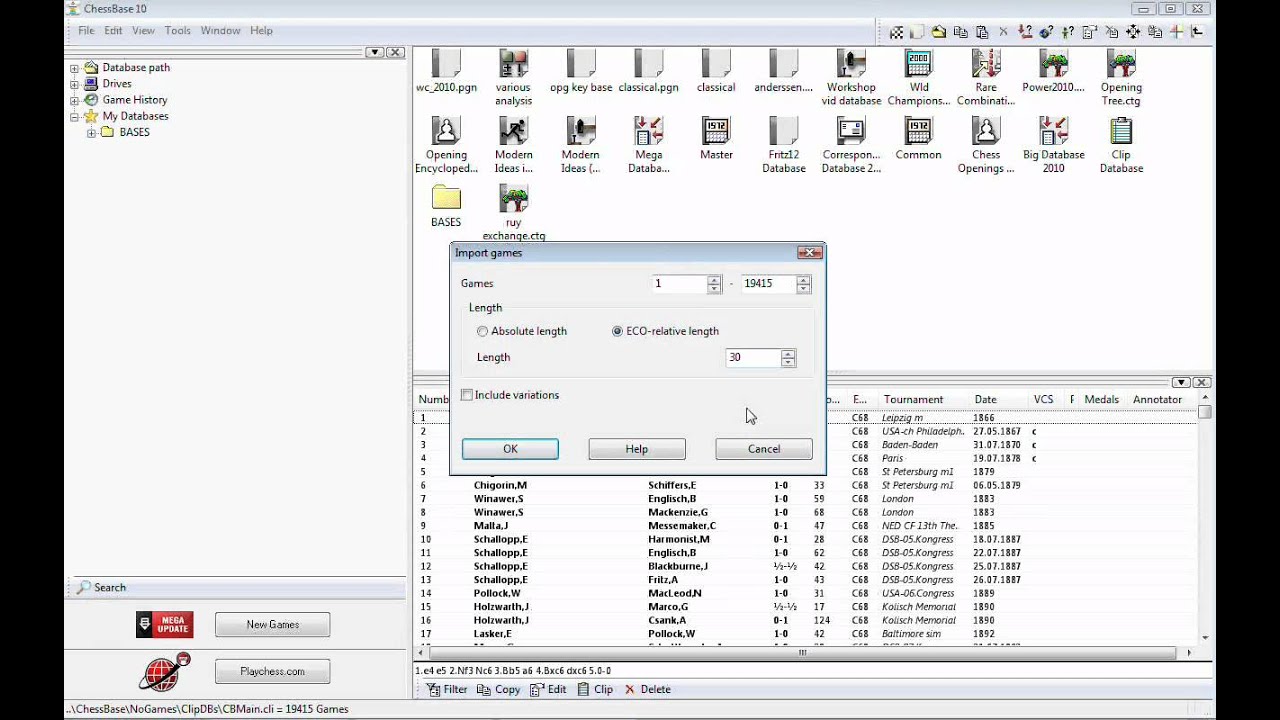Click the Search bar in left pane
The width and height of the screenshot is (1280, 720).
(235, 588)
